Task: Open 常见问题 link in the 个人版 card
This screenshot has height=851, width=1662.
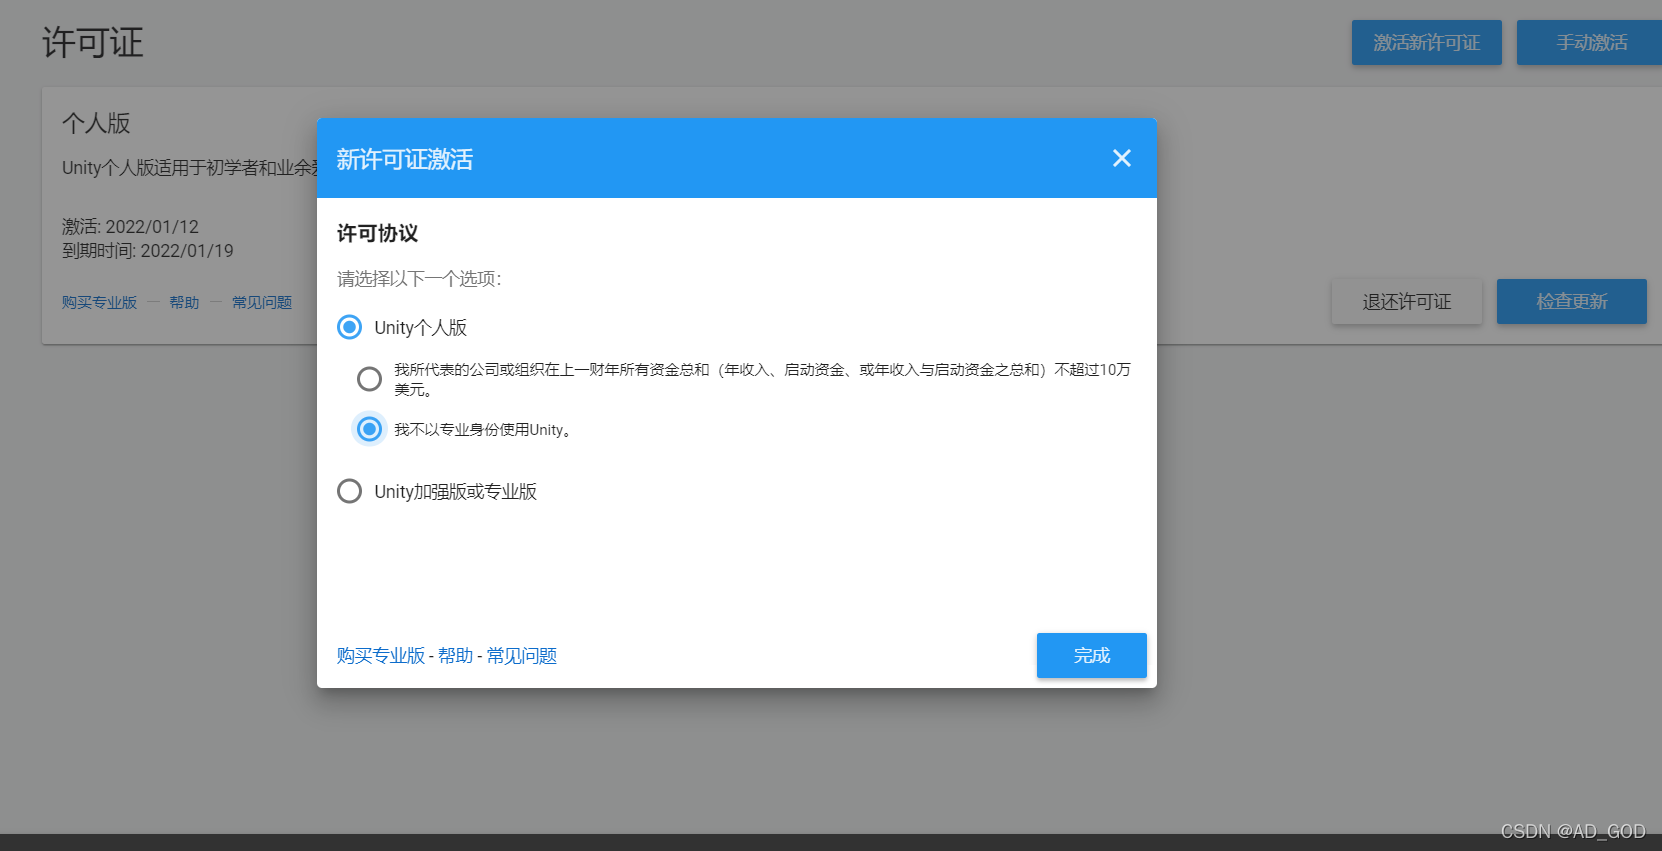Action: (262, 302)
